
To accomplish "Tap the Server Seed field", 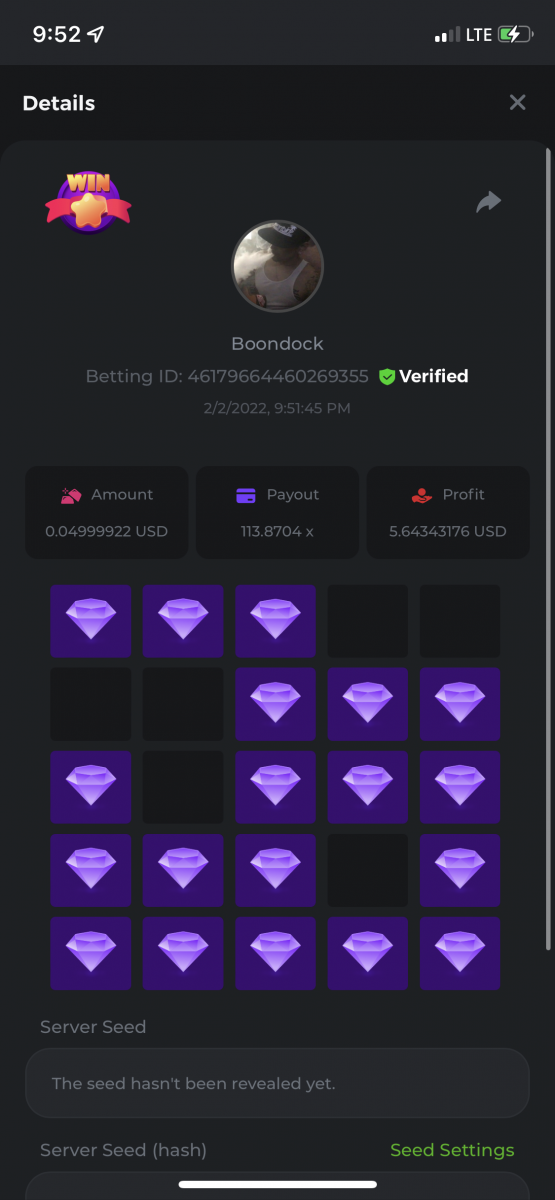I will coord(277,1083).
